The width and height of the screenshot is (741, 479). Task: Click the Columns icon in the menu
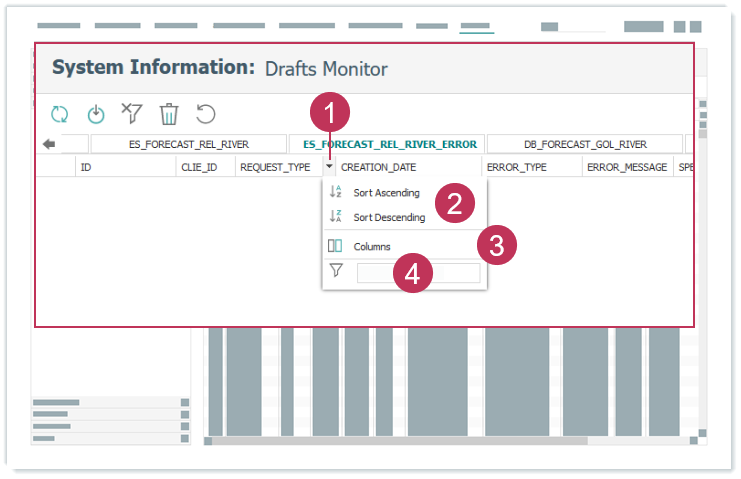tap(336, 246)
